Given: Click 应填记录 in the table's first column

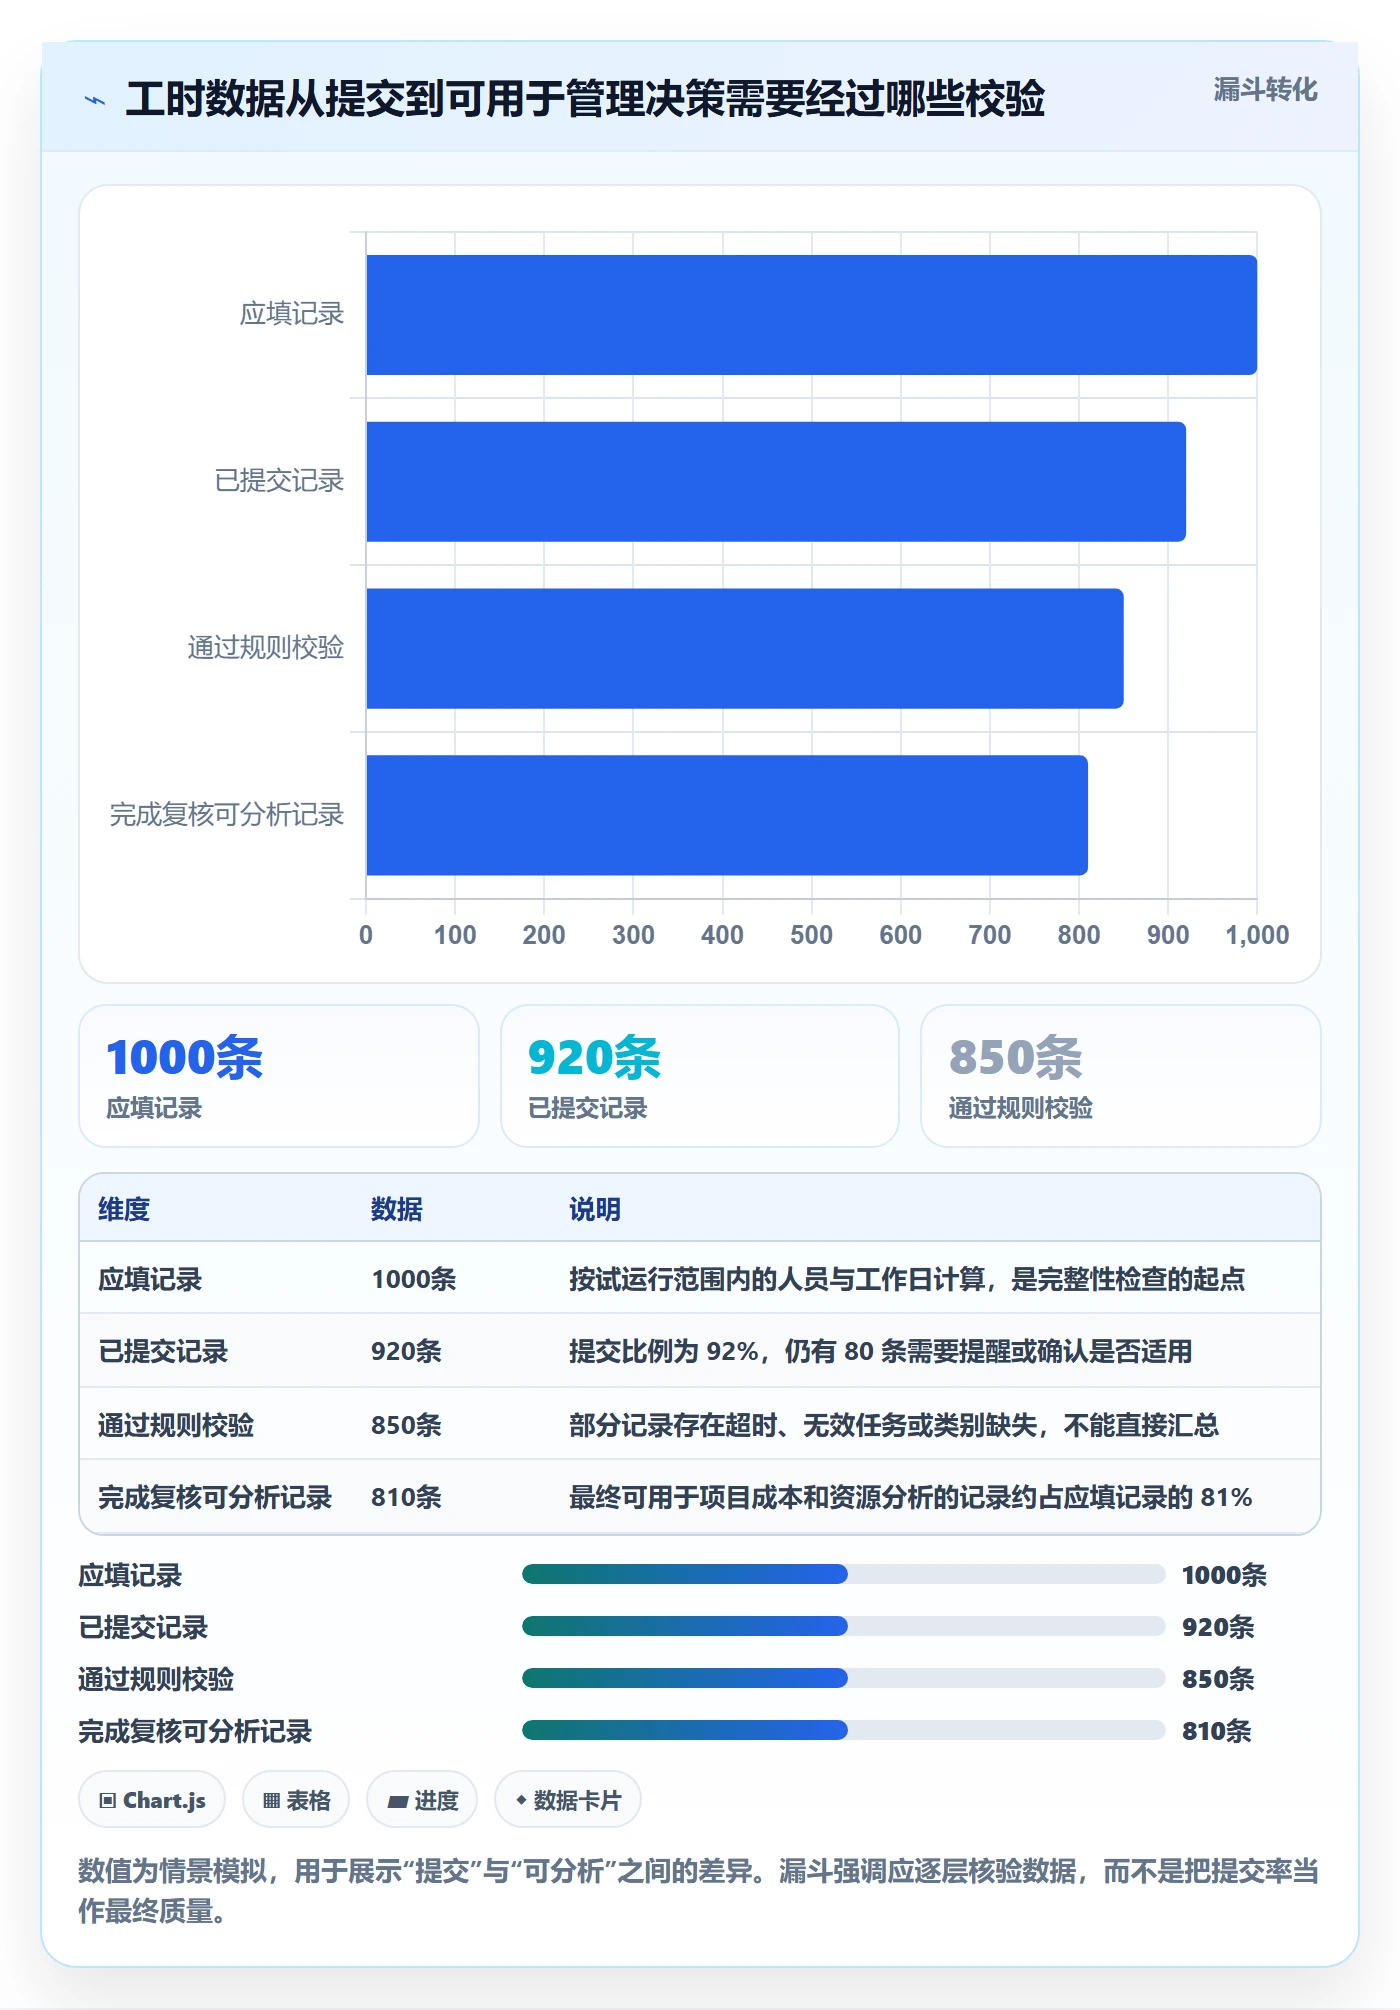Looking at the screenshot, I should 150,1279.
